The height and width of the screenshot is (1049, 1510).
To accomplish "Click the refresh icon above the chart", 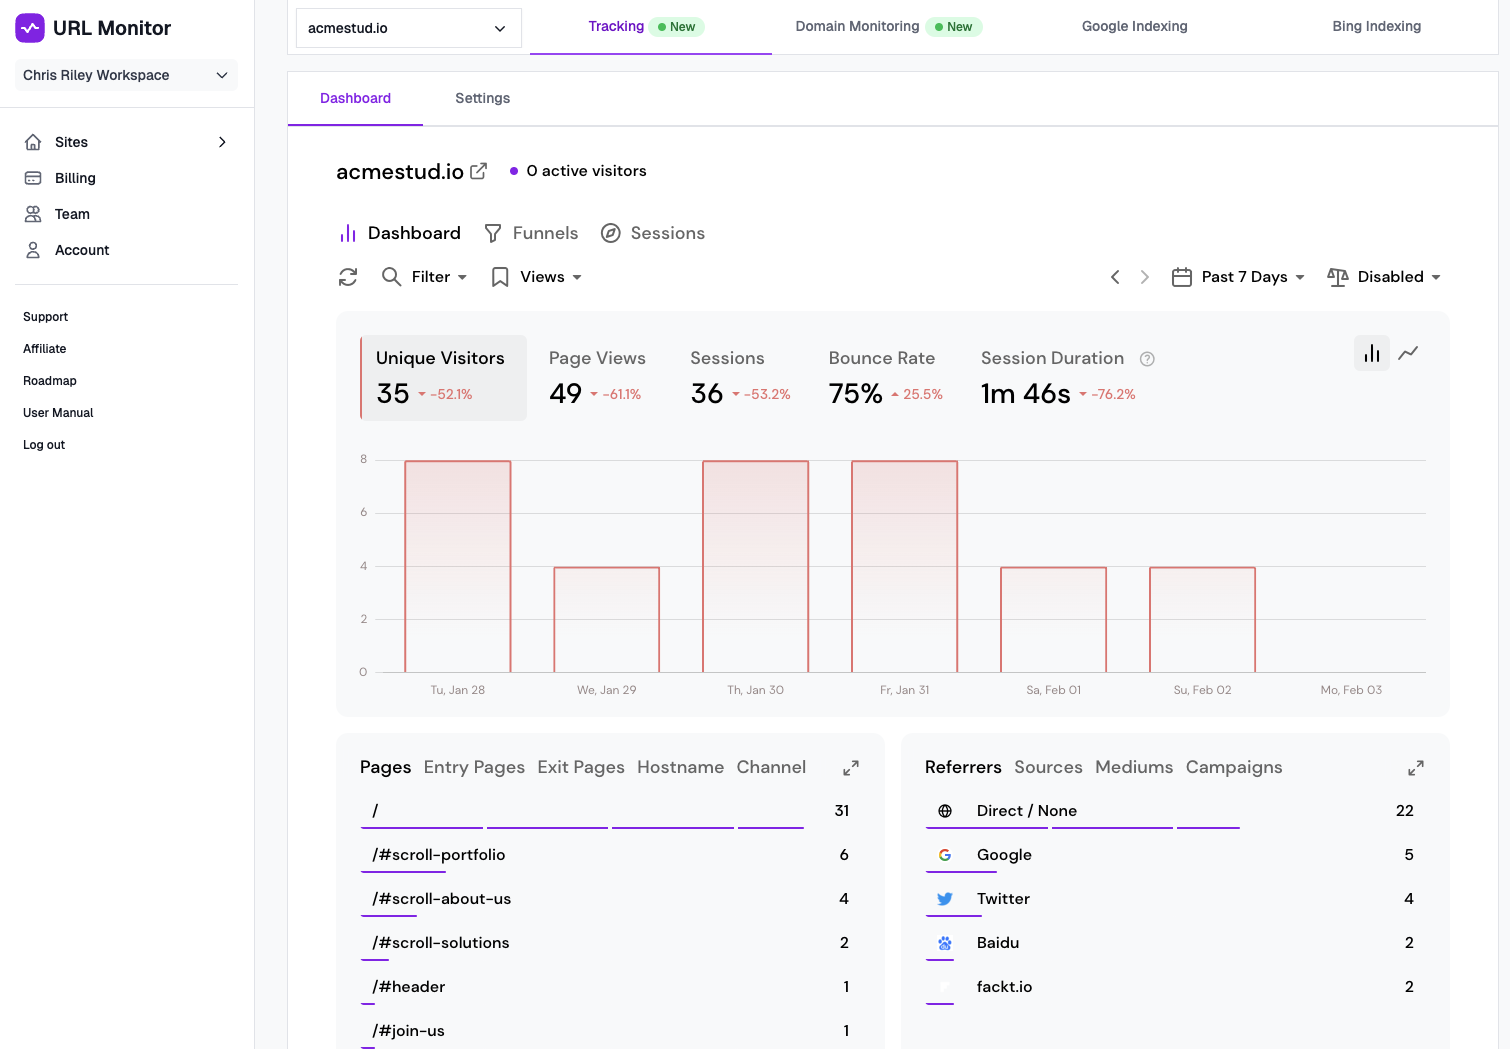I will (347, 276).
